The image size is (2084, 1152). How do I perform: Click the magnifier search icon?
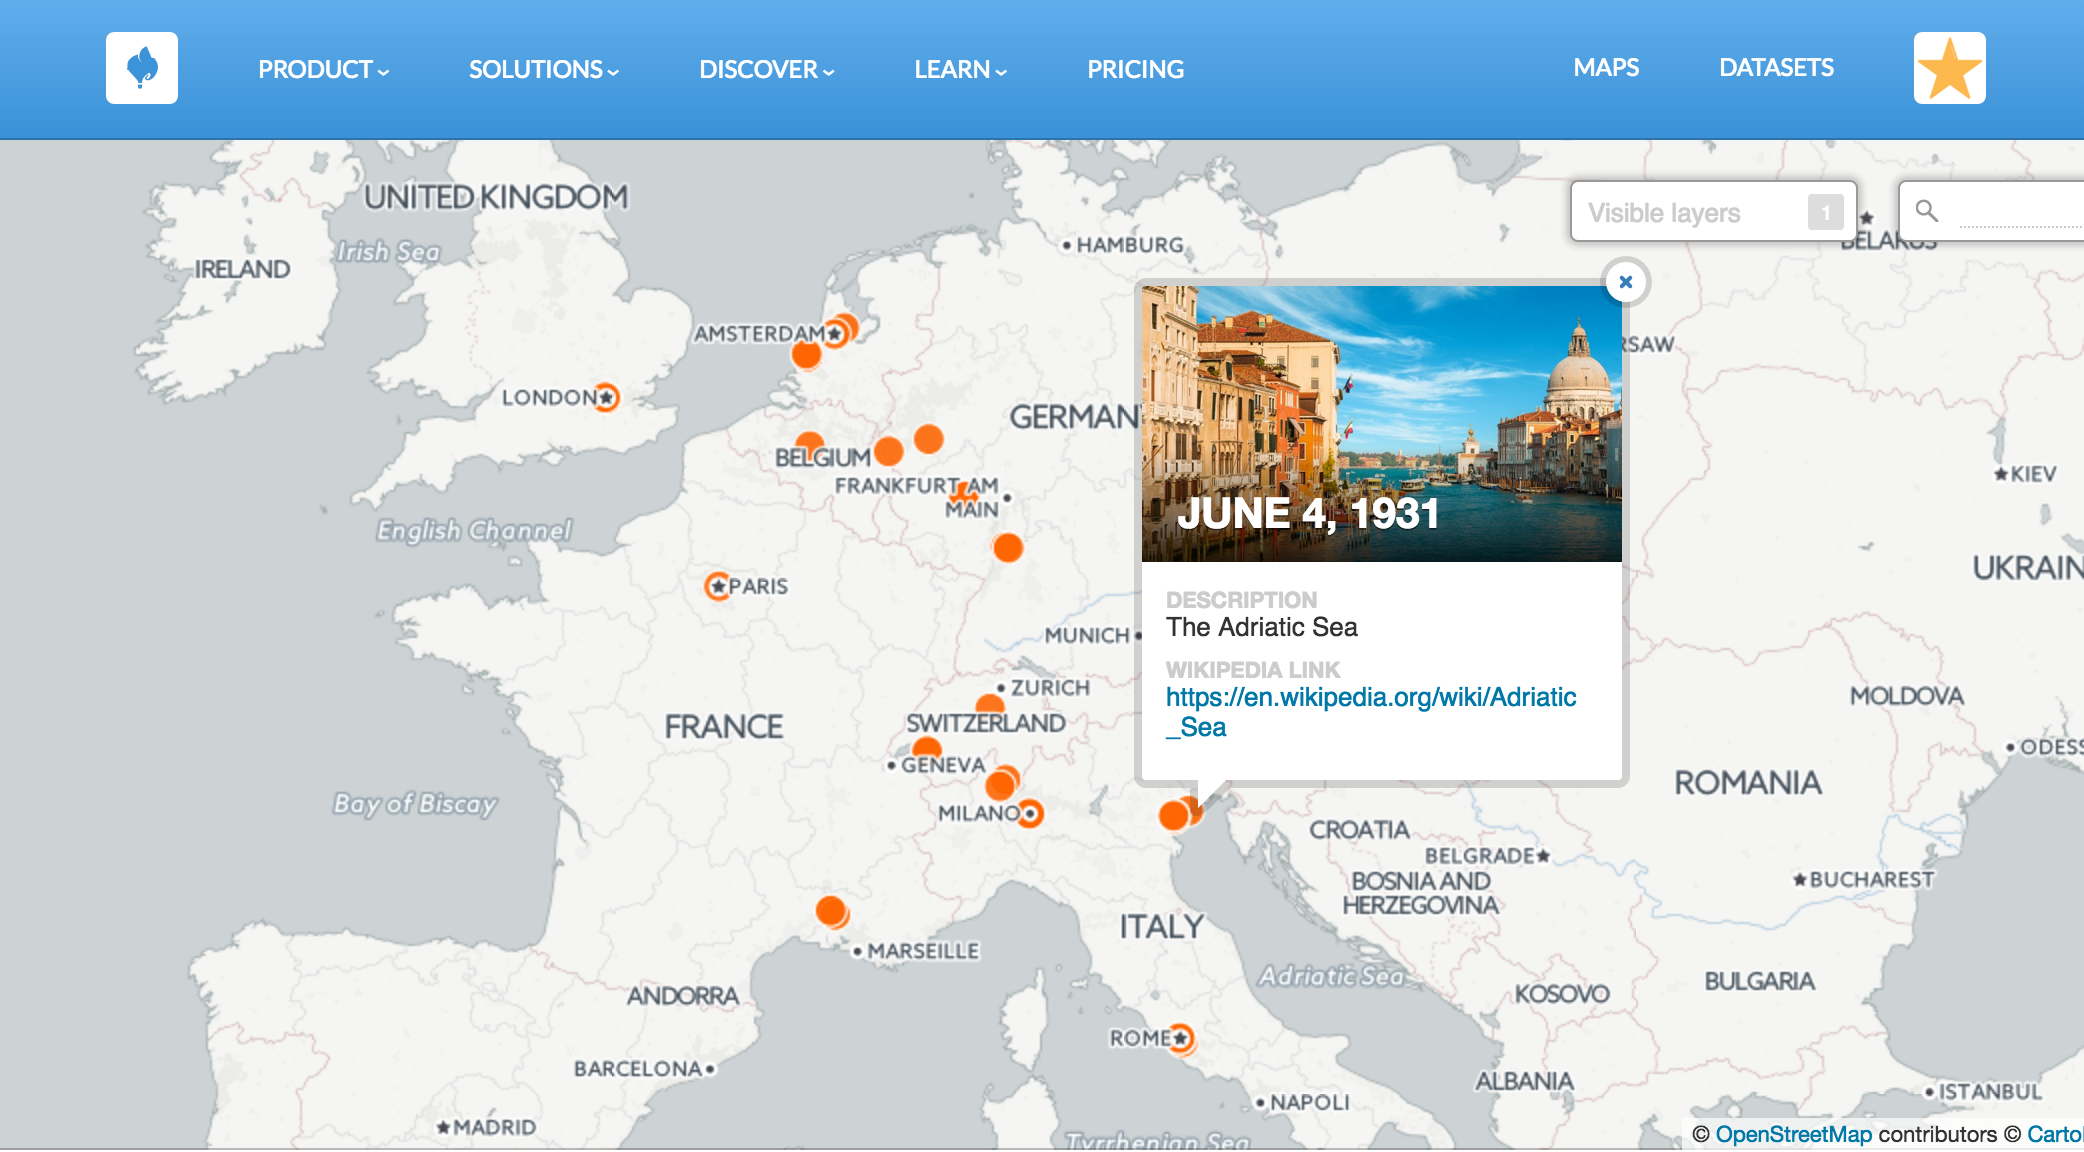[x=1926, y=211]
